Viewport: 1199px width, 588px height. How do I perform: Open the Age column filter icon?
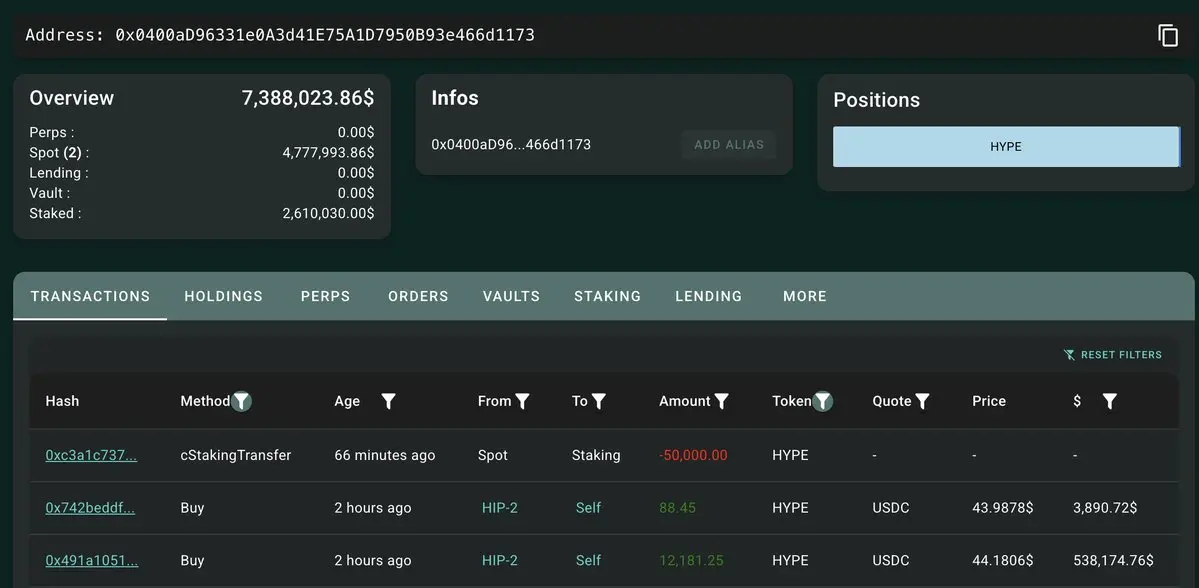pyautogui.click(x=388, y=401)
